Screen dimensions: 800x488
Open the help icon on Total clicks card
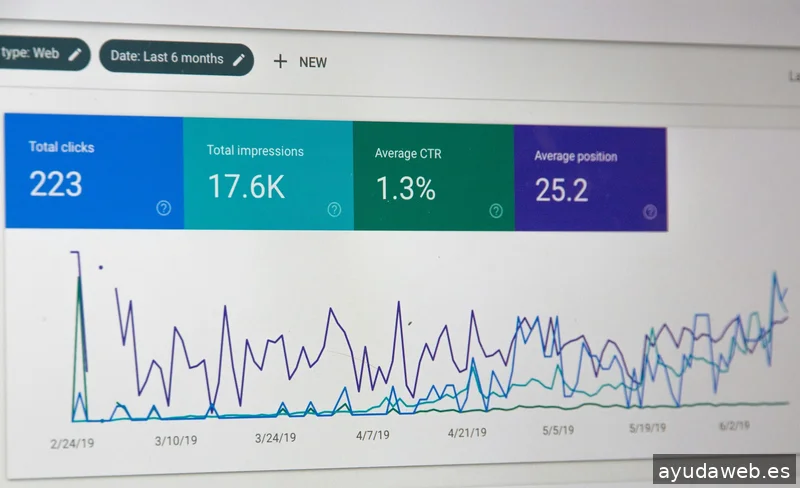164,208
